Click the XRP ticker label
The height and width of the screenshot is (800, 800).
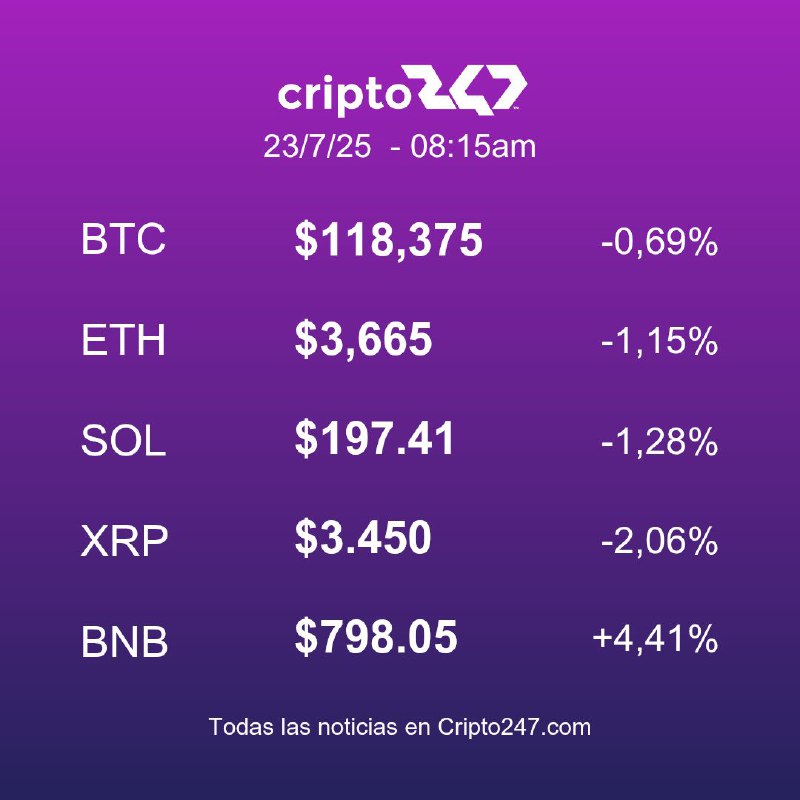tap(124, 541)
